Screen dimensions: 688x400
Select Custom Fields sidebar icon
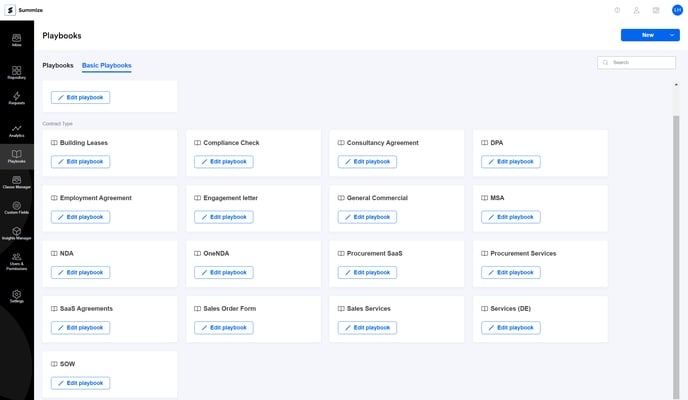[x=16, y=208]
